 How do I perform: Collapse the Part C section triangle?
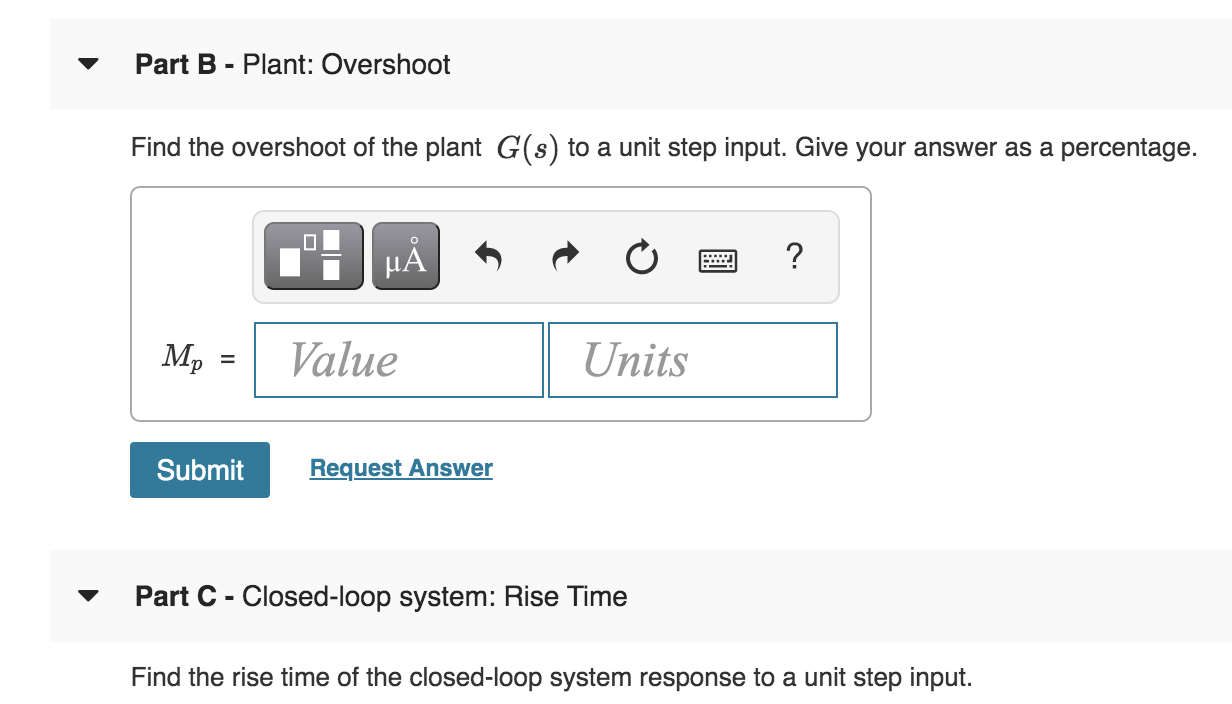[88, 598]
